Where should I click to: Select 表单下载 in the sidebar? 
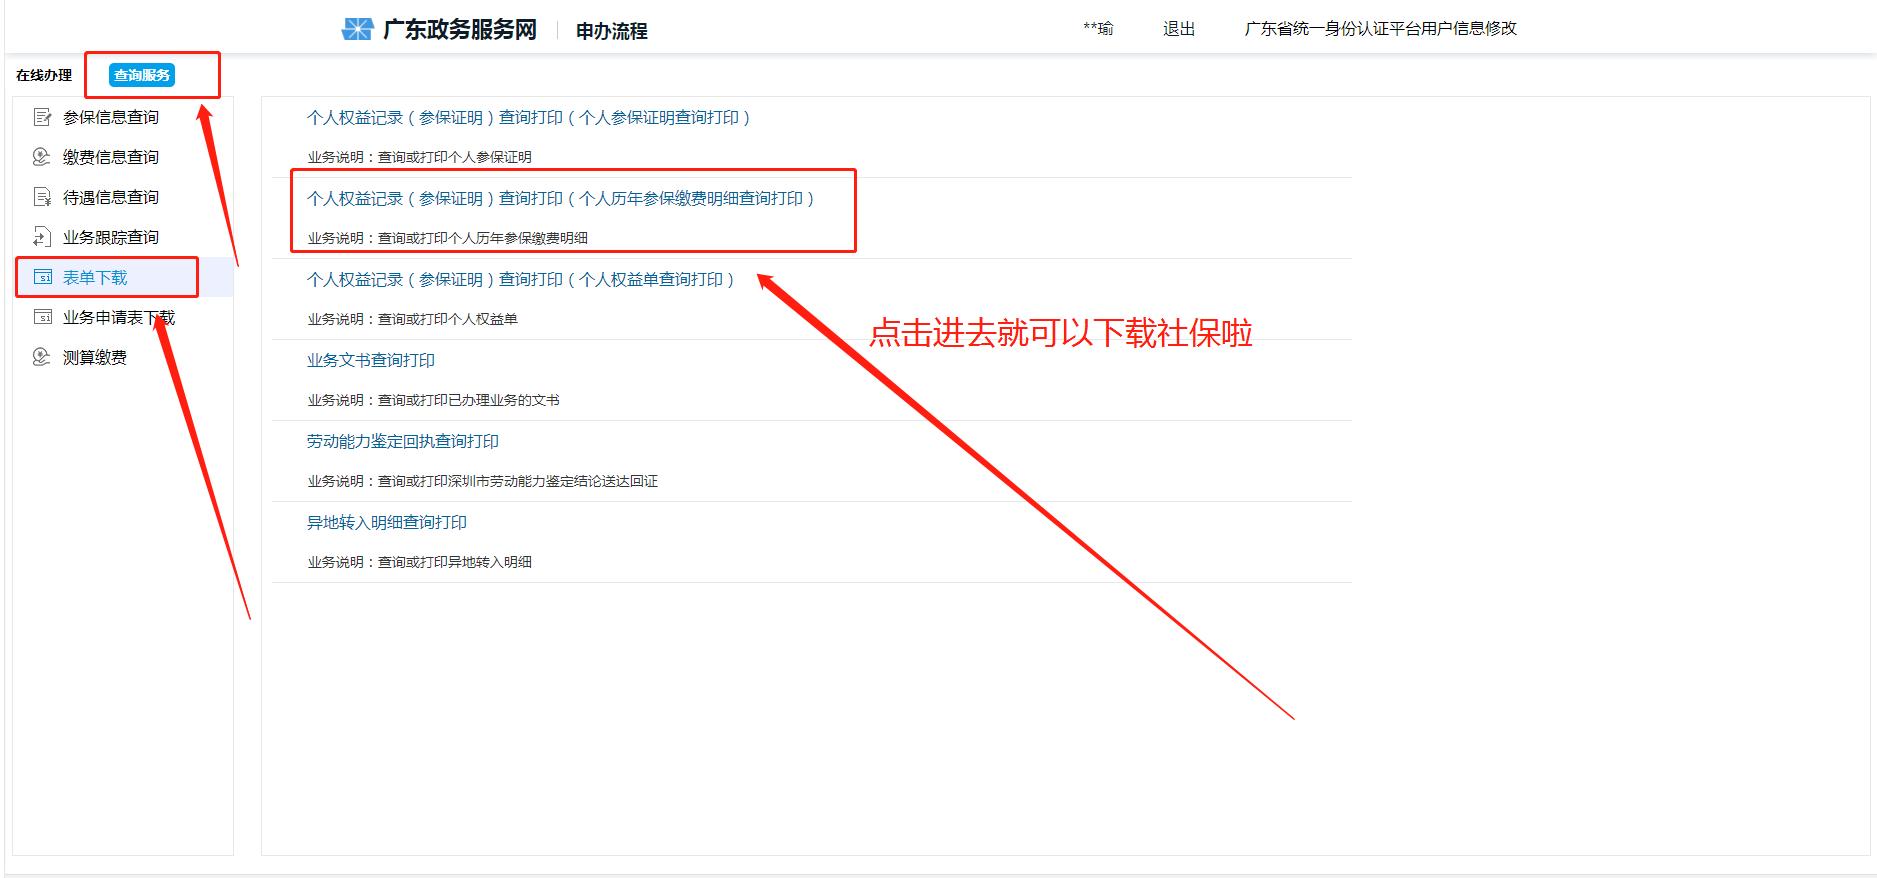(x=95, y=277)
